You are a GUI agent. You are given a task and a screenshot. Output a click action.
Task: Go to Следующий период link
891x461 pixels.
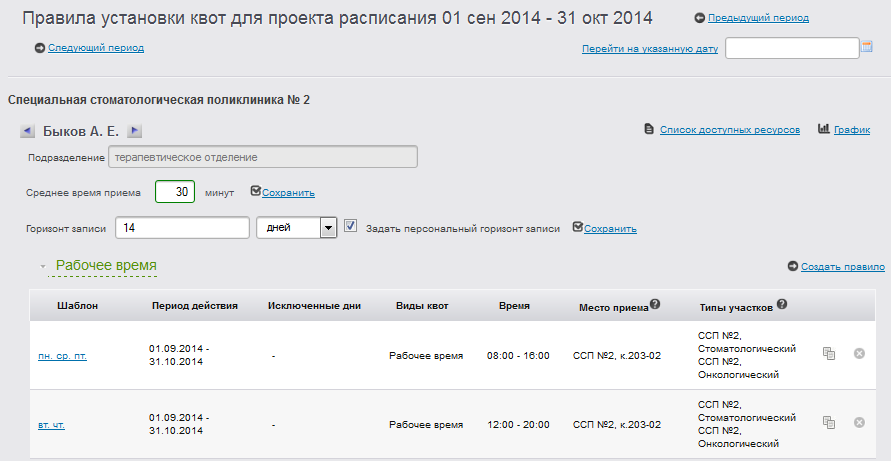[96, 48]
